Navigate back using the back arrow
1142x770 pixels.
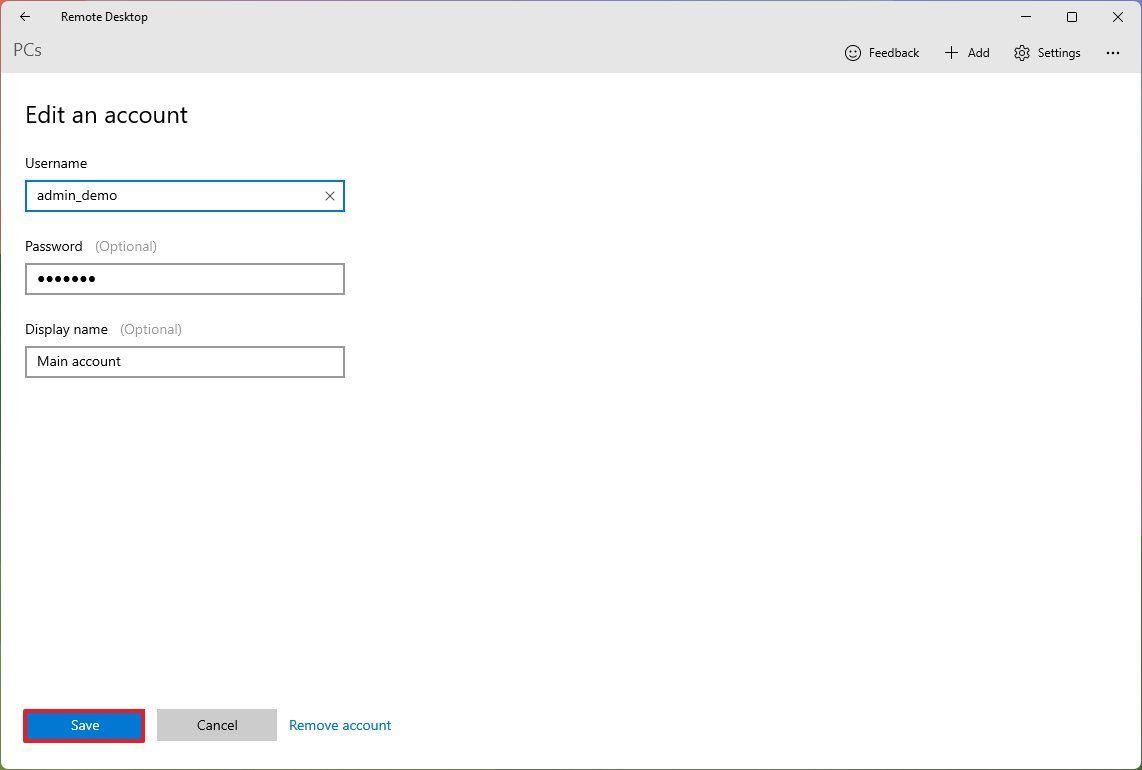pos(24,16)
